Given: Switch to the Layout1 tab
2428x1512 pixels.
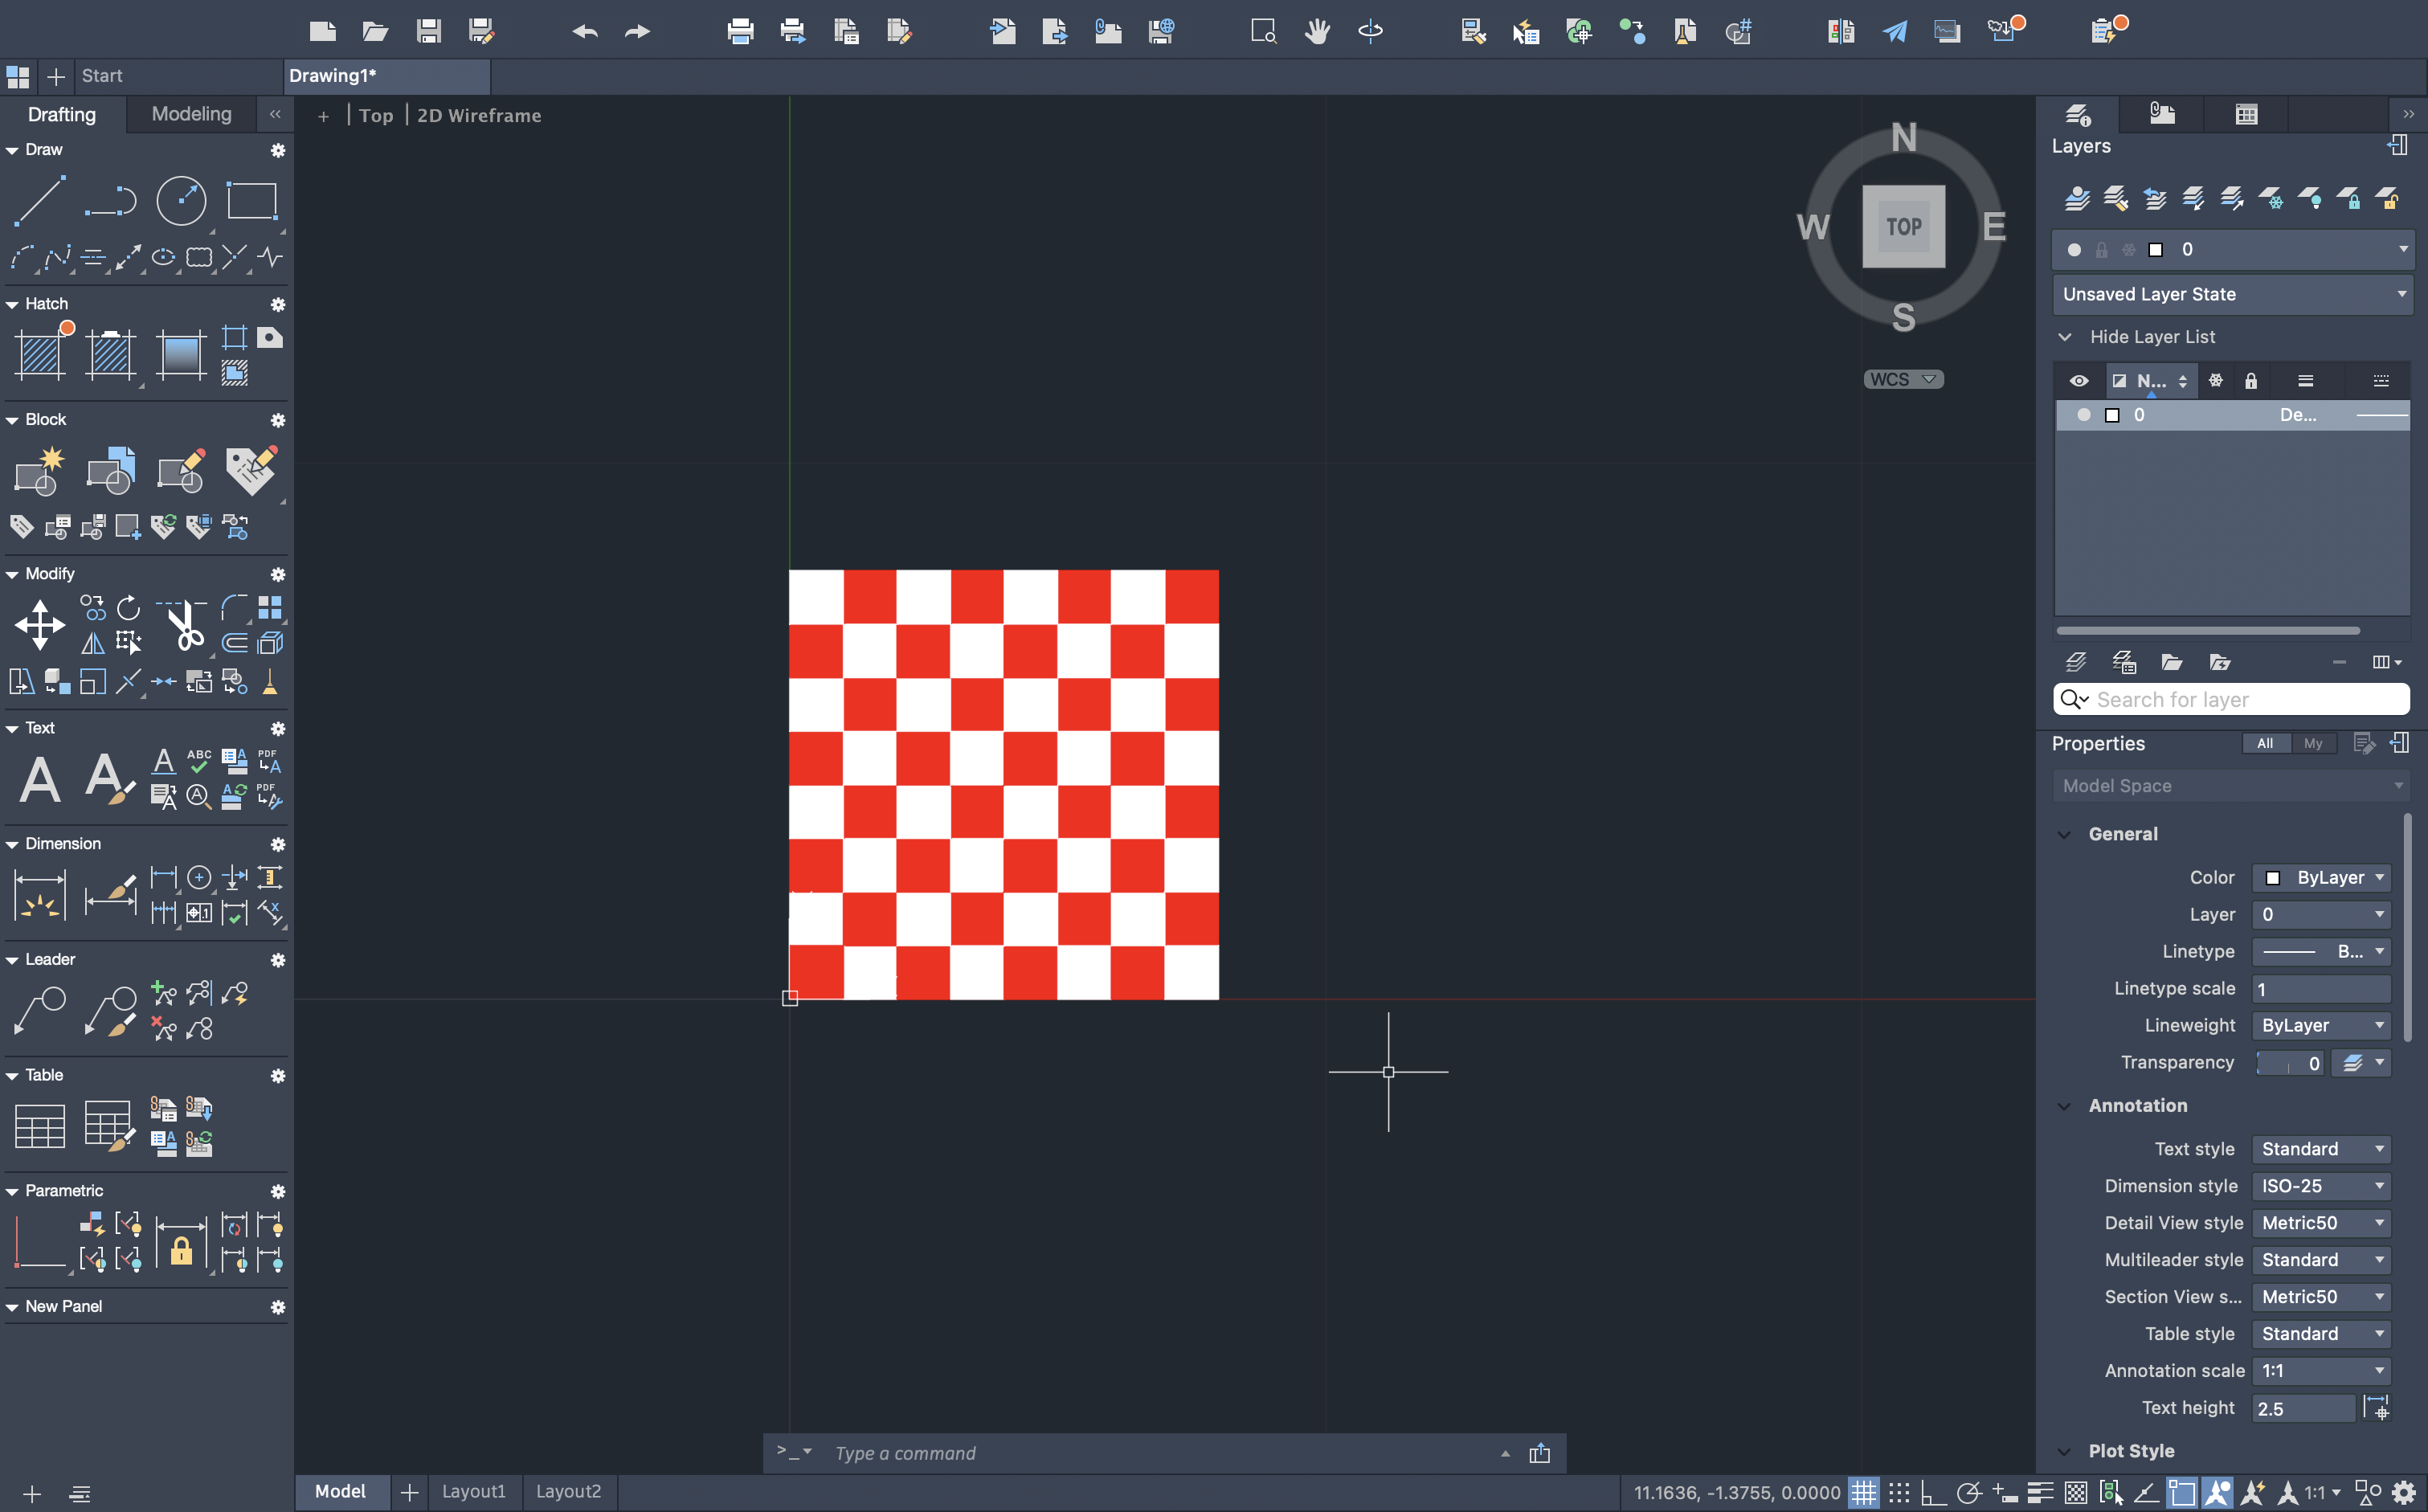Looking at the screenshot, I should [x=473, y=1491].
